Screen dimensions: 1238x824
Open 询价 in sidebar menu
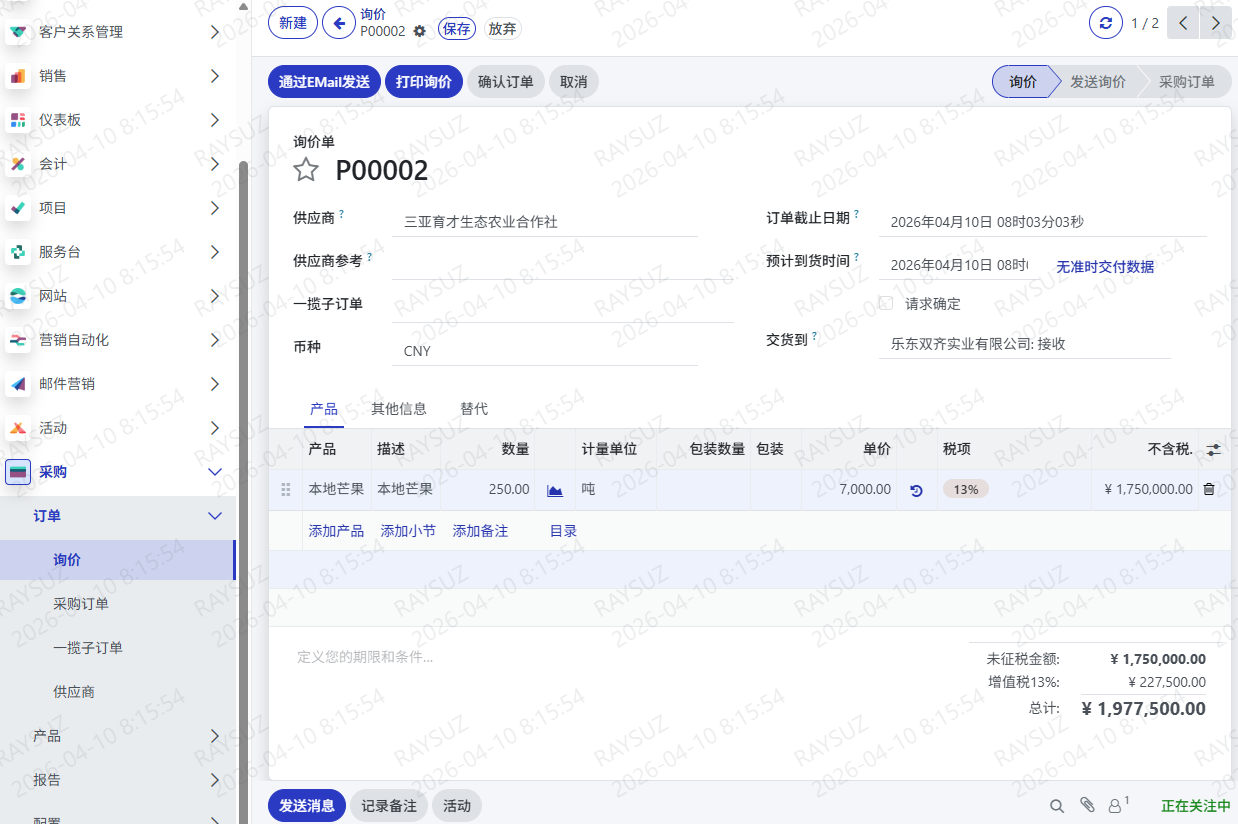(117, 560)
